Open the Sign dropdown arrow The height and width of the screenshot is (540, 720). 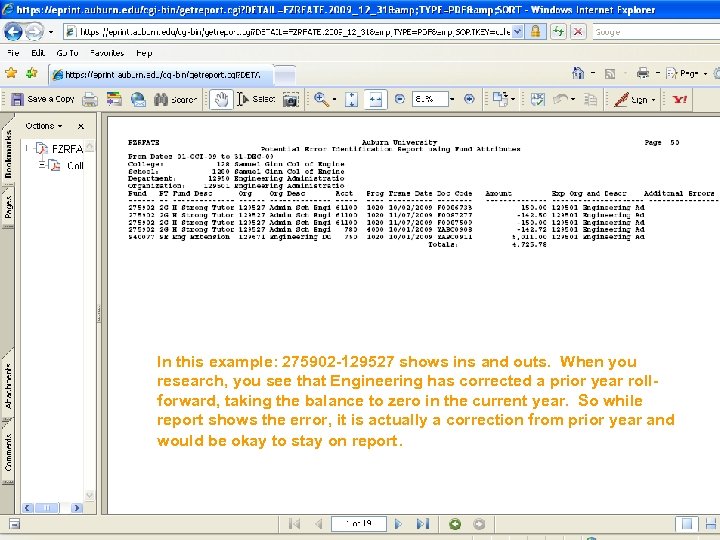tap(653, 100)
